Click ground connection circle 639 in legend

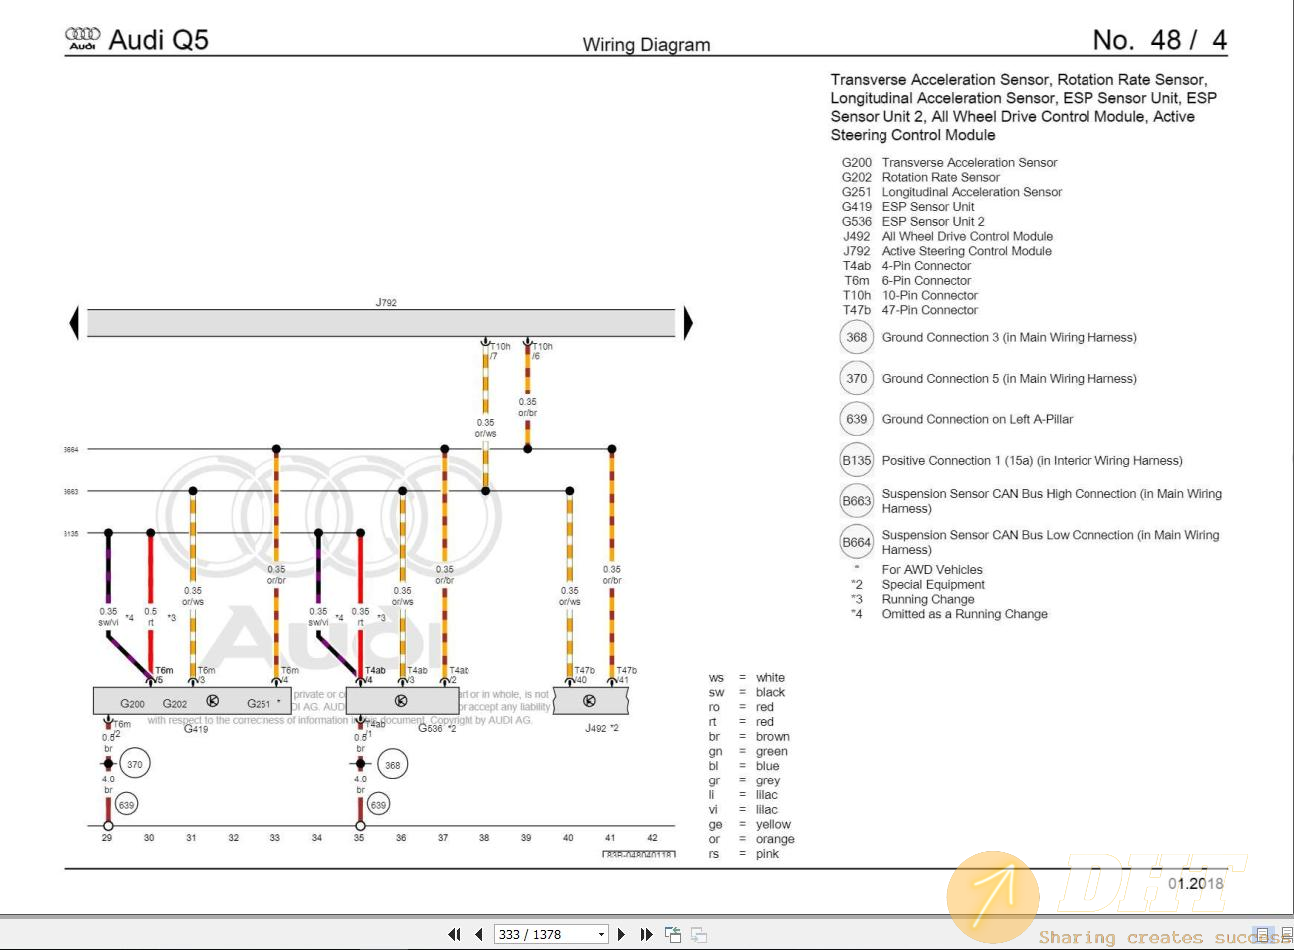[x=857, y=419]
